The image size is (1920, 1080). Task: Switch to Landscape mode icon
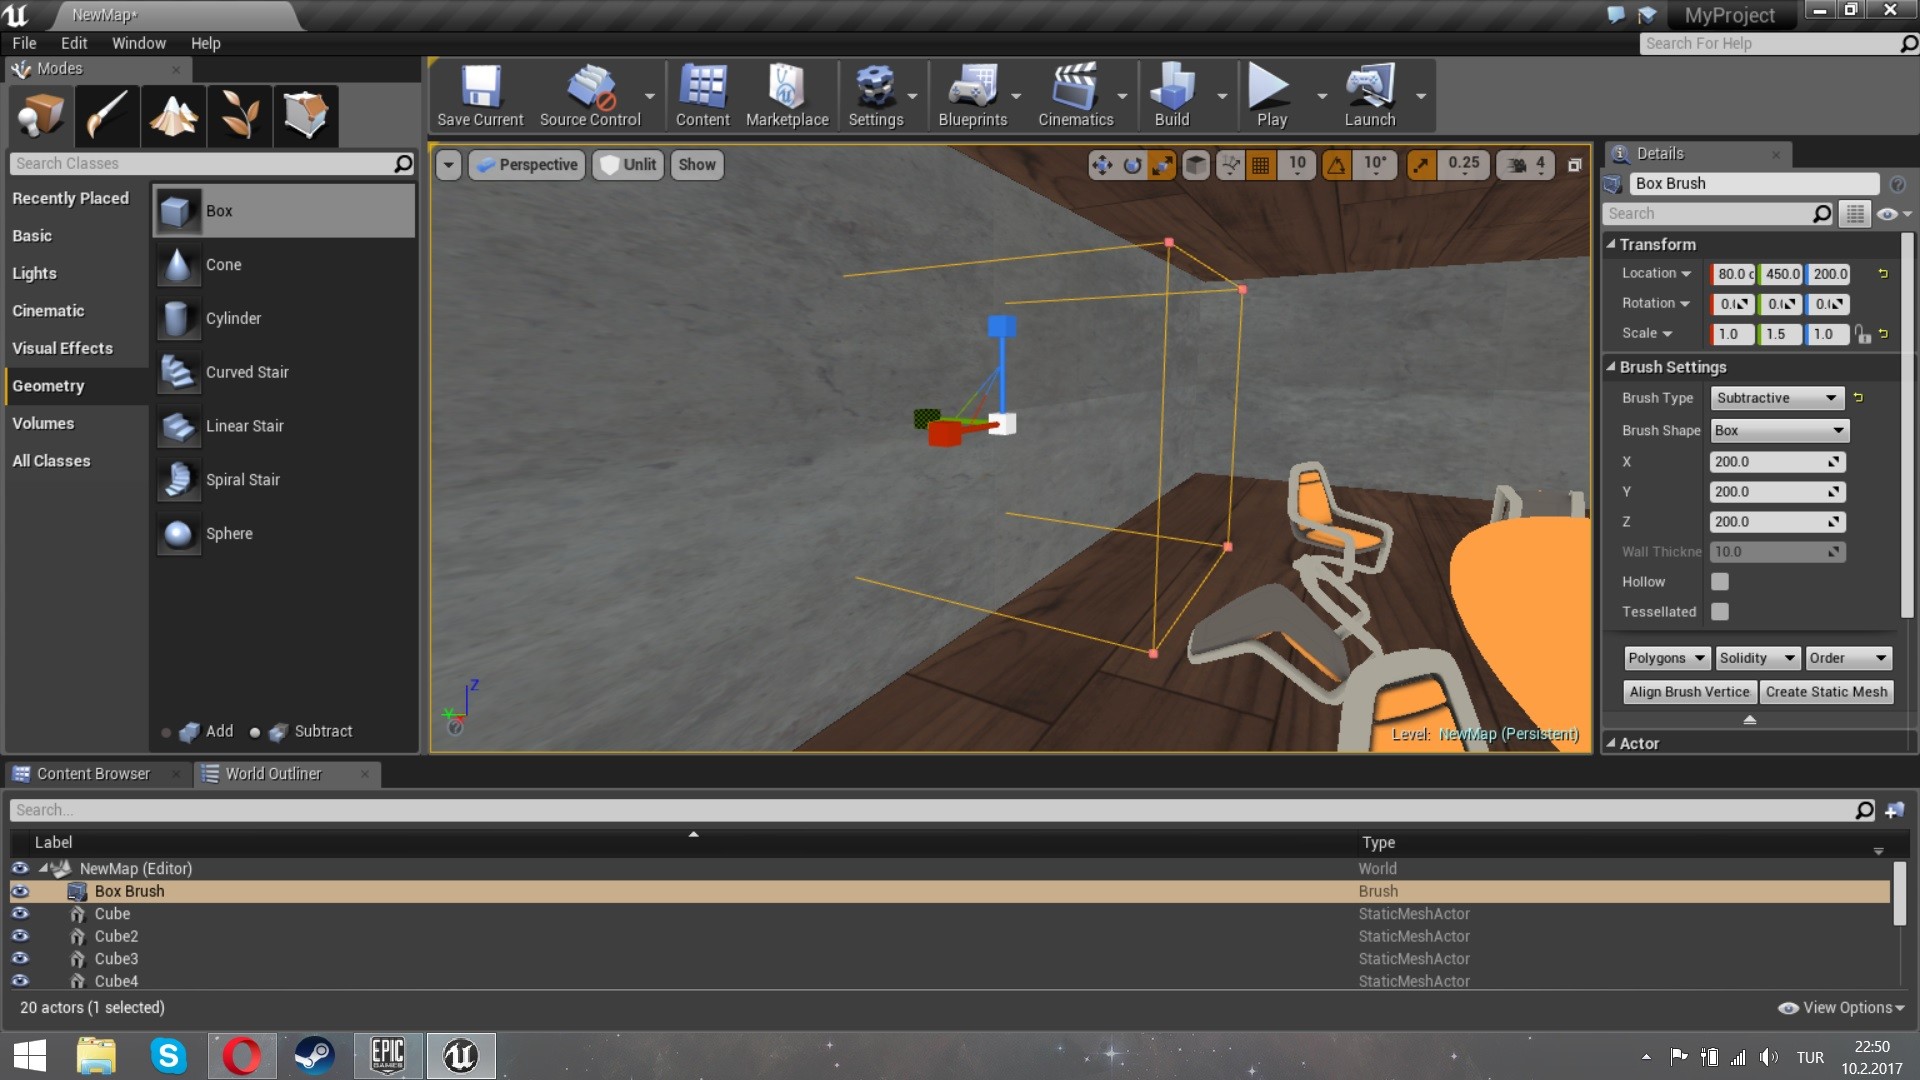[173, 115]
